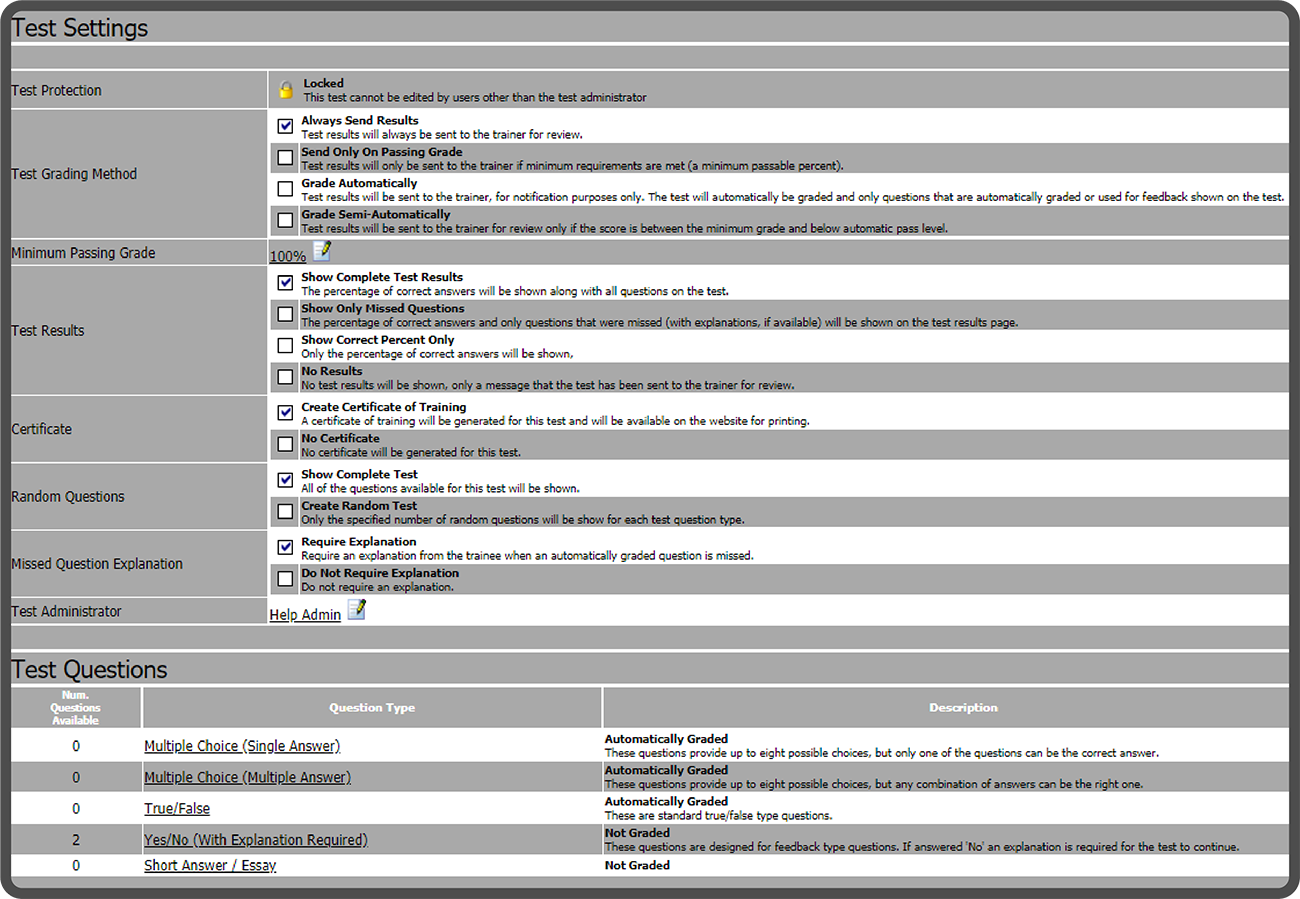
Task: Uncheck the Always Send Results checkbox
Action: pos(286,126)
